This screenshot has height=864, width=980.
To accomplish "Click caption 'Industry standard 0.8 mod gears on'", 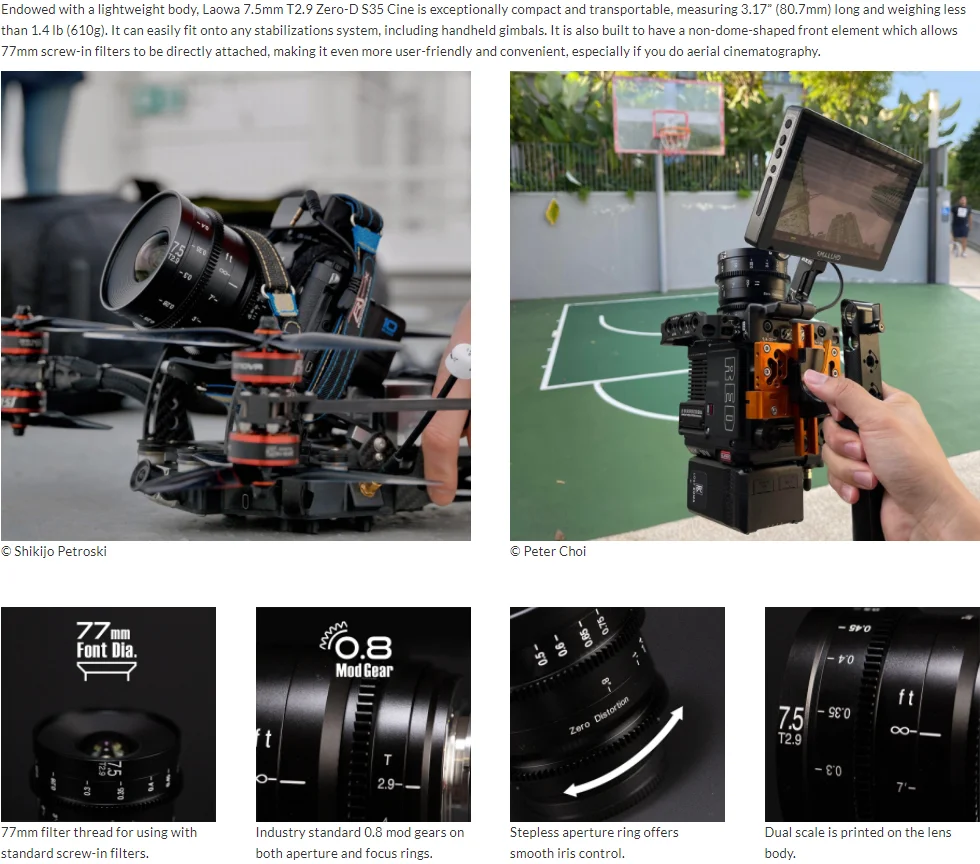I will 360,833.
